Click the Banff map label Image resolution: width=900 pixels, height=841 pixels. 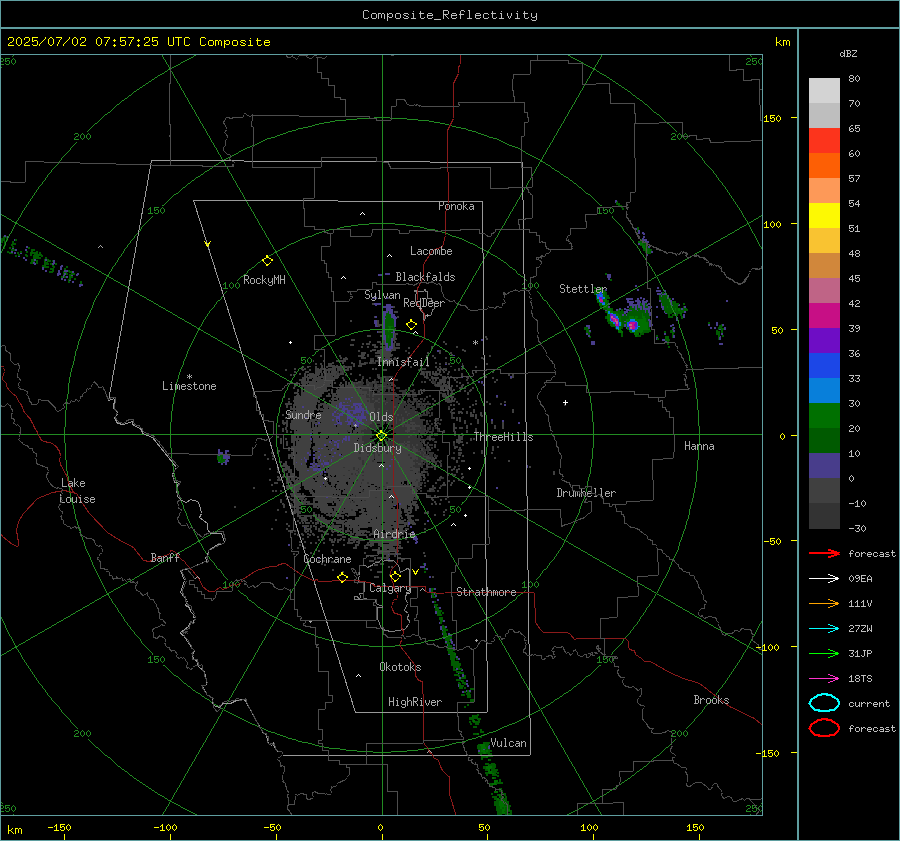pos(165,558)
